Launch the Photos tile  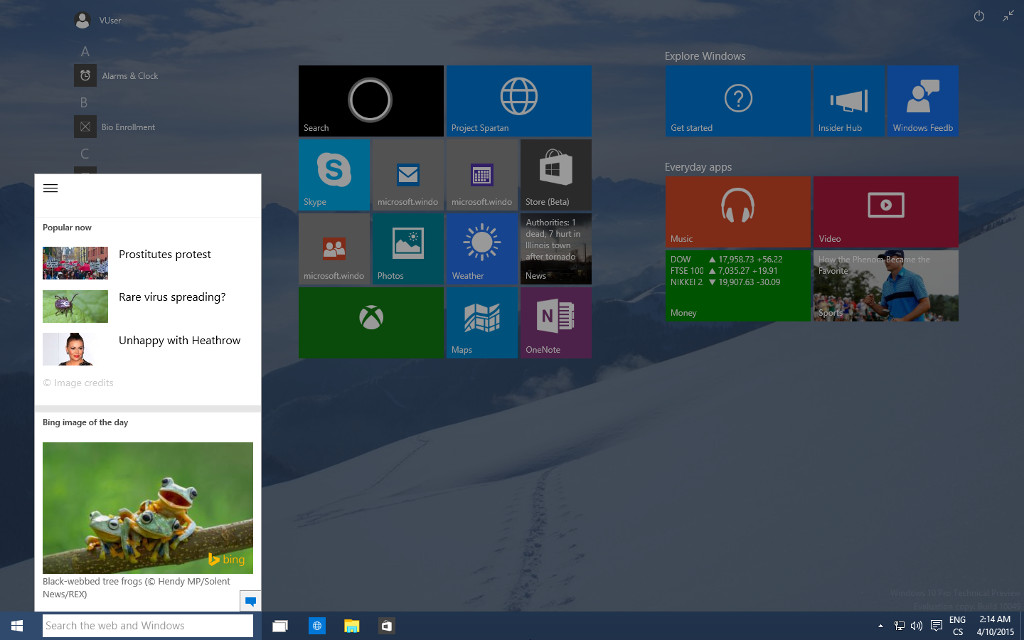click(408, 249)
